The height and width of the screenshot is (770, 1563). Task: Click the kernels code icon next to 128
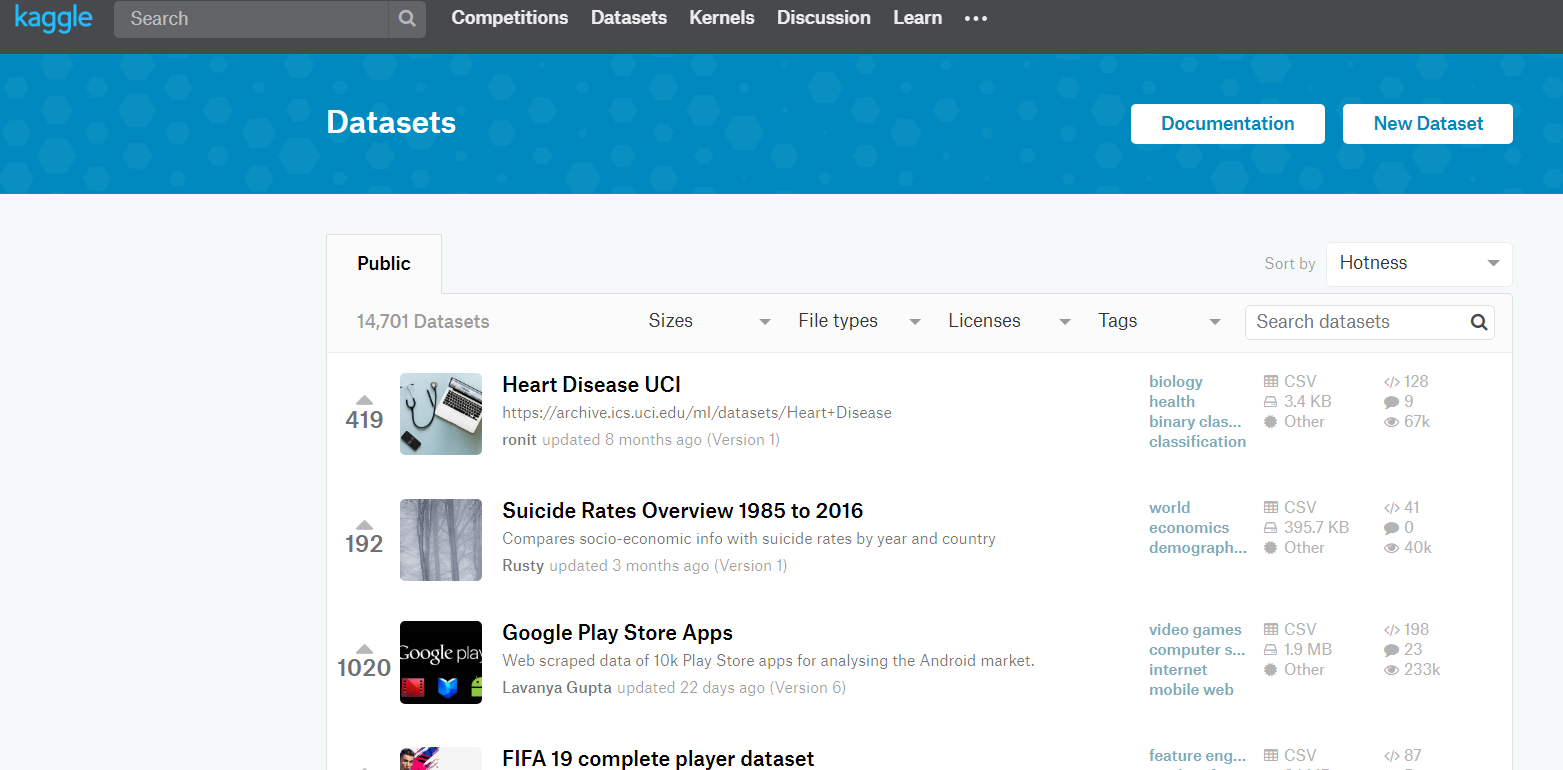click(1389, 381)
